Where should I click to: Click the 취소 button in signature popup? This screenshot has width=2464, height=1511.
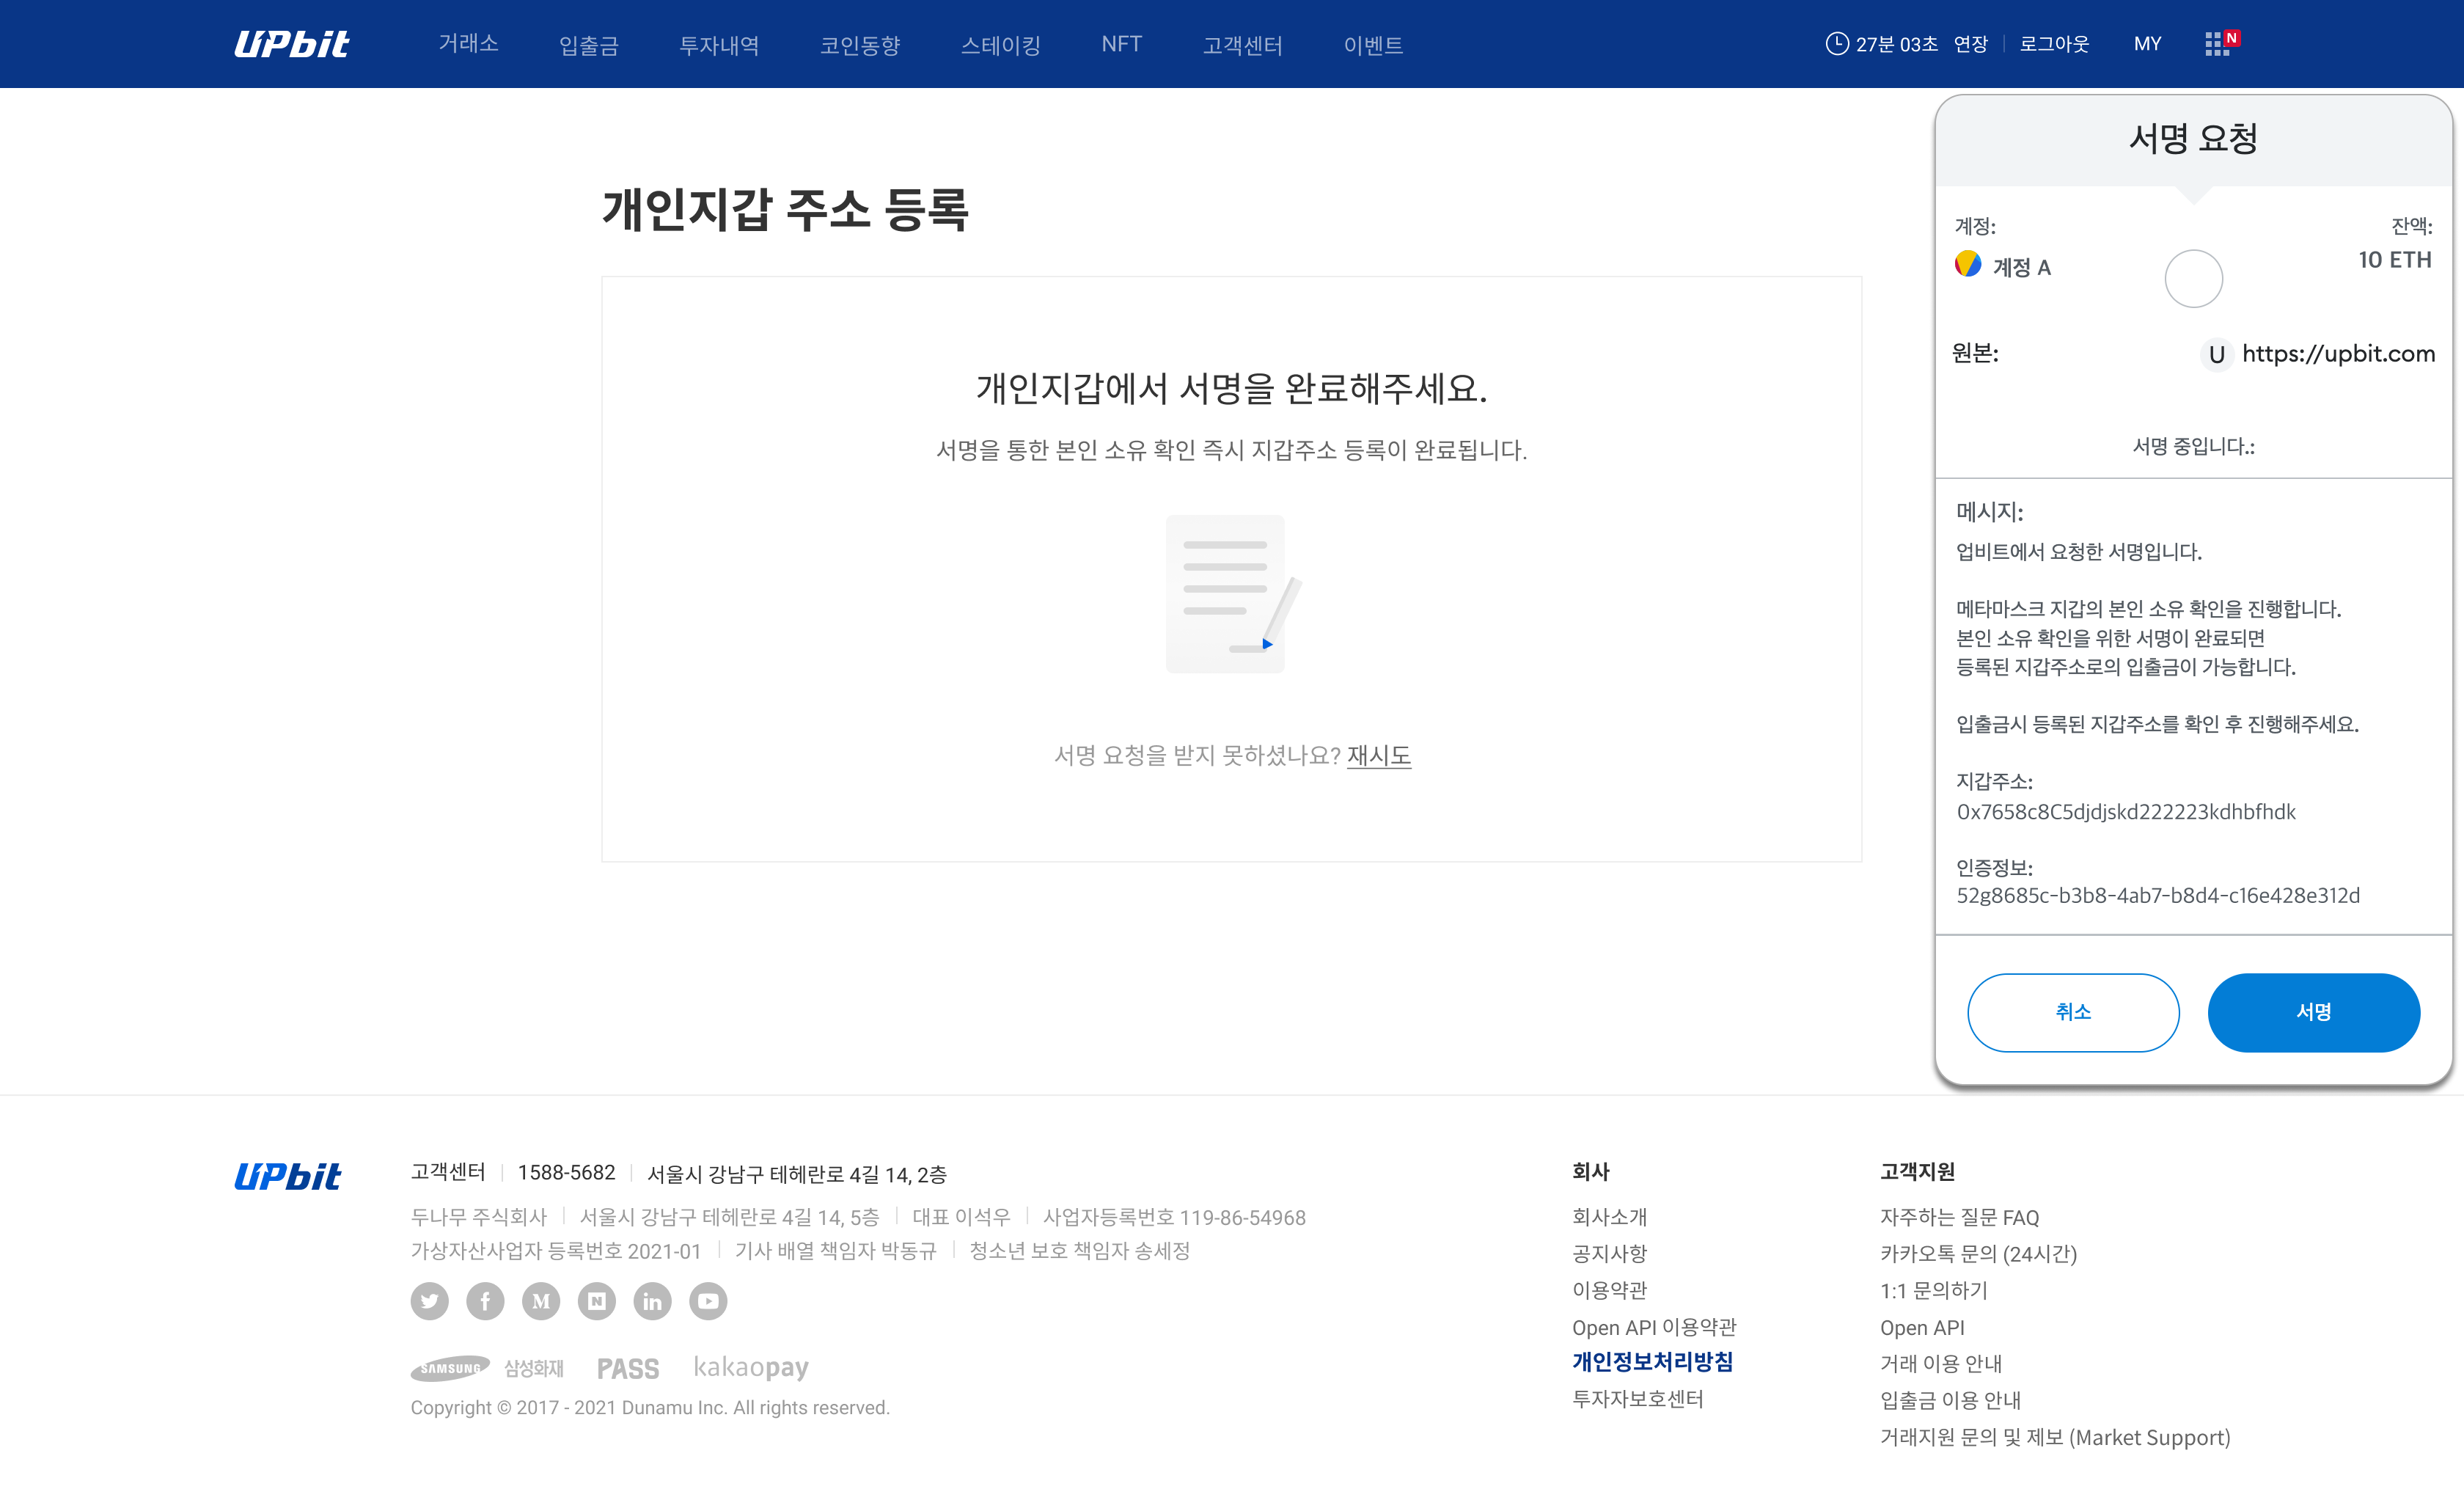tap(2073, 1012)
